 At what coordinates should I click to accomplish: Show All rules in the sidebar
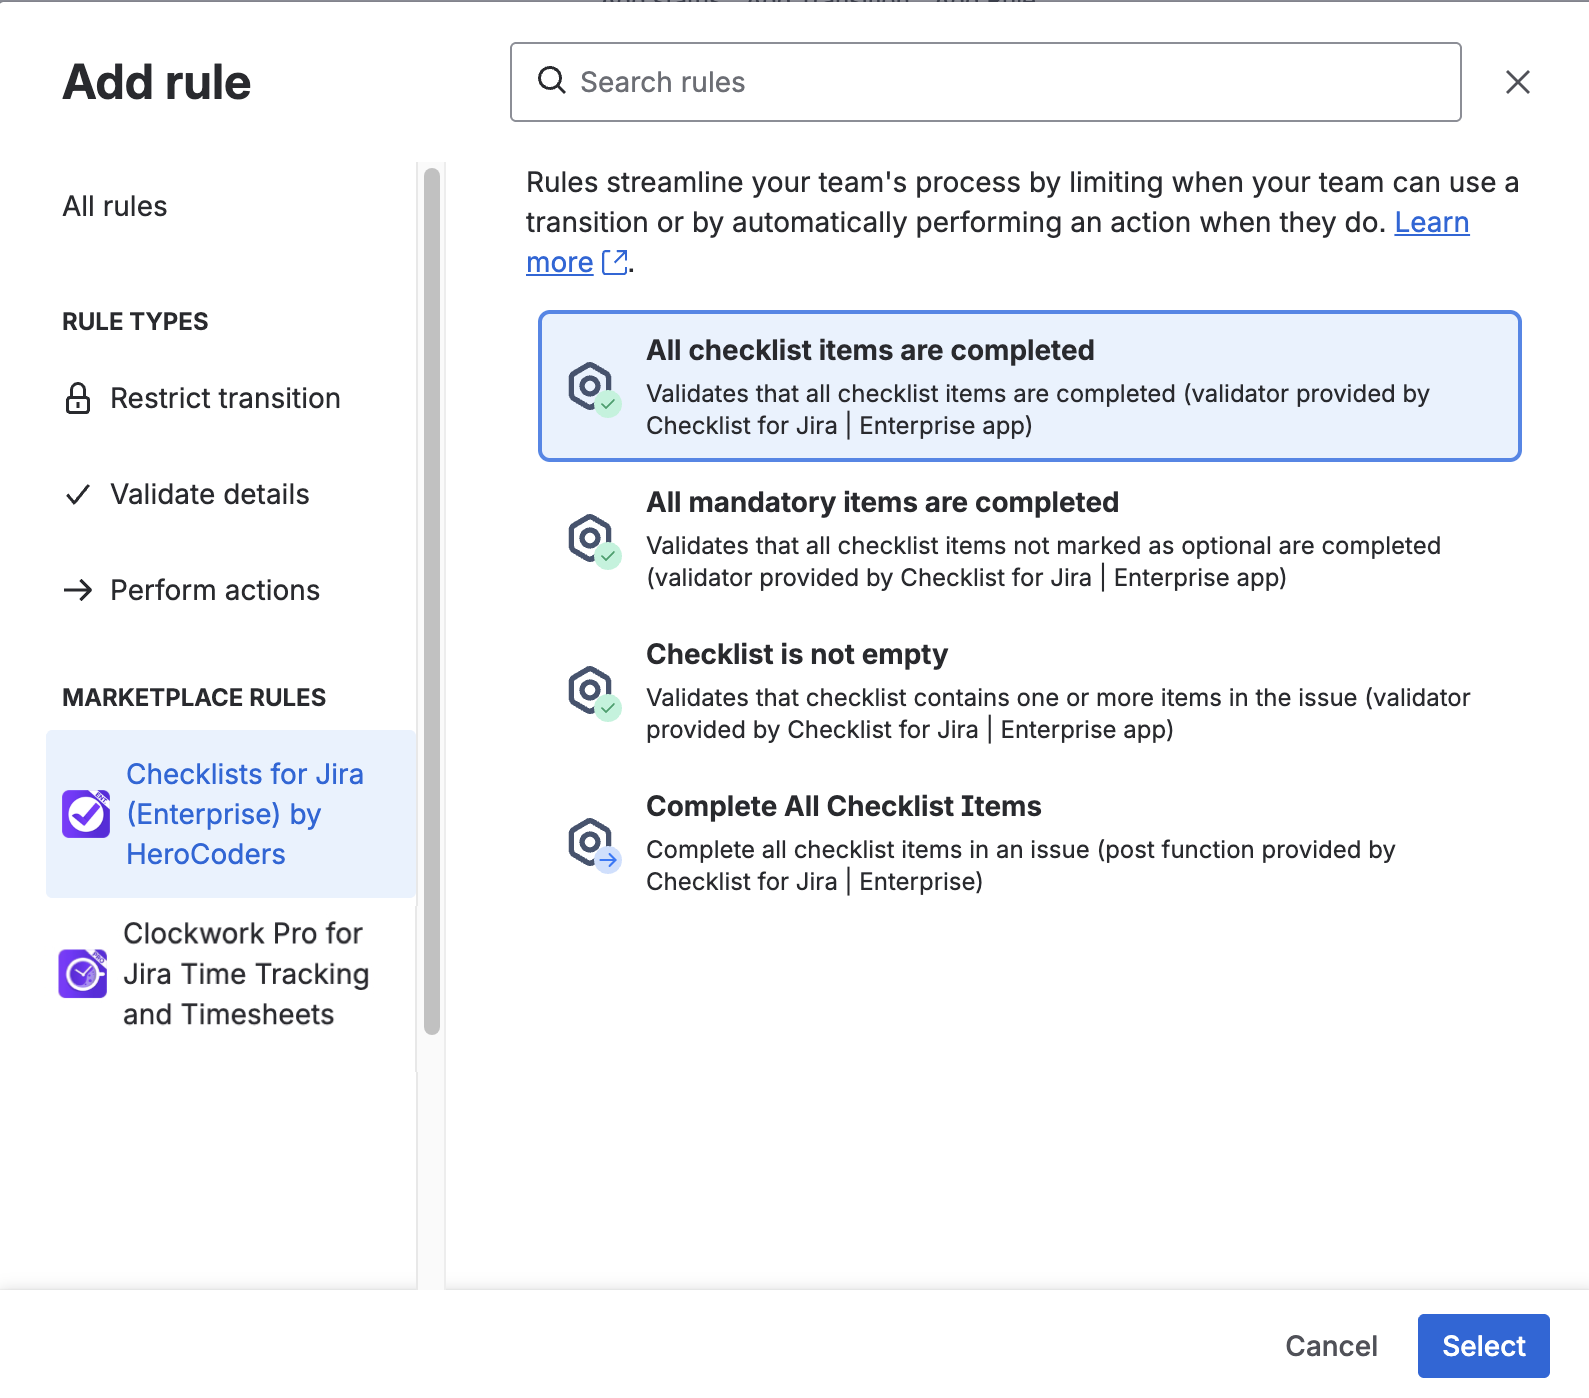pos(115,206)
